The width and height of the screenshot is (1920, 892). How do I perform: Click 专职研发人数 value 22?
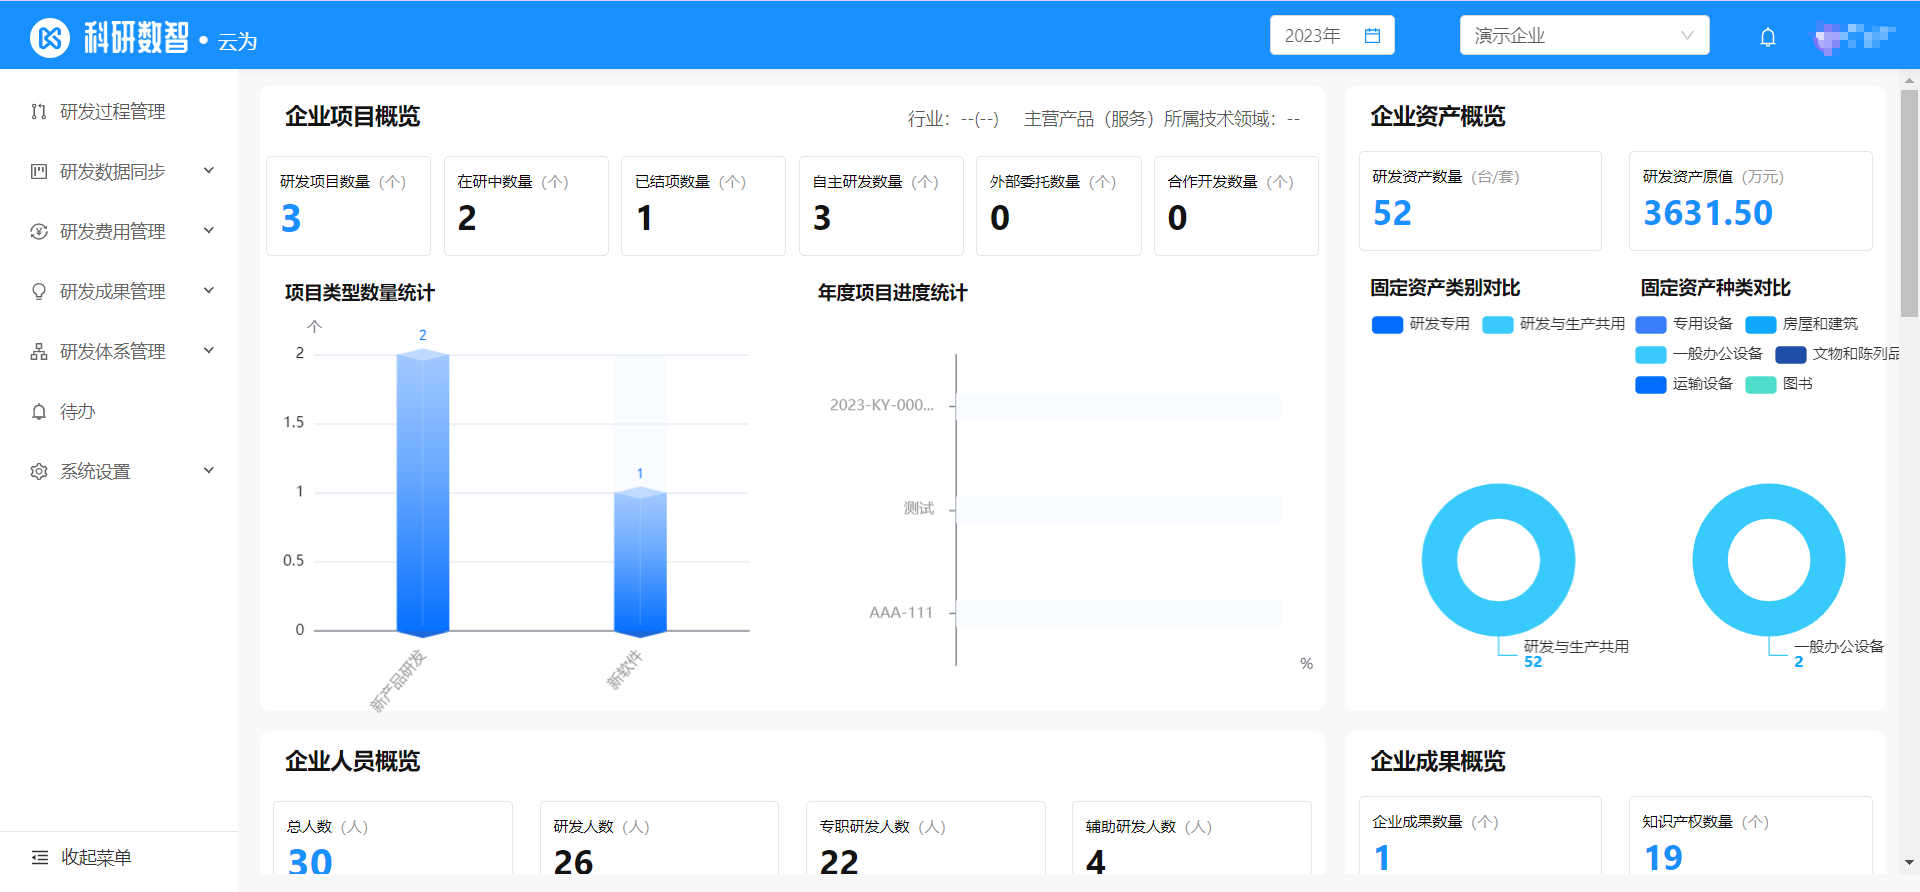(839, 861)
